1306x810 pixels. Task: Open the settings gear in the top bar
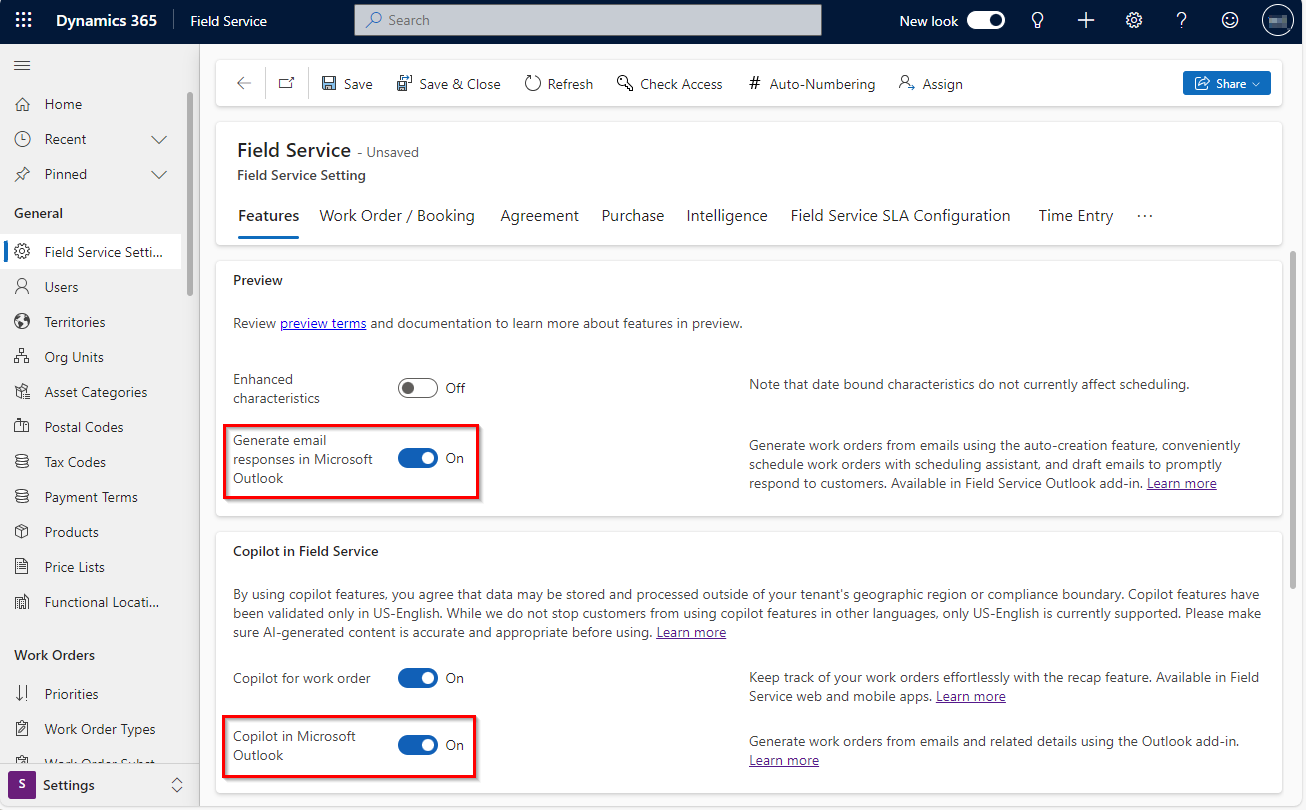pos(1134,20)
